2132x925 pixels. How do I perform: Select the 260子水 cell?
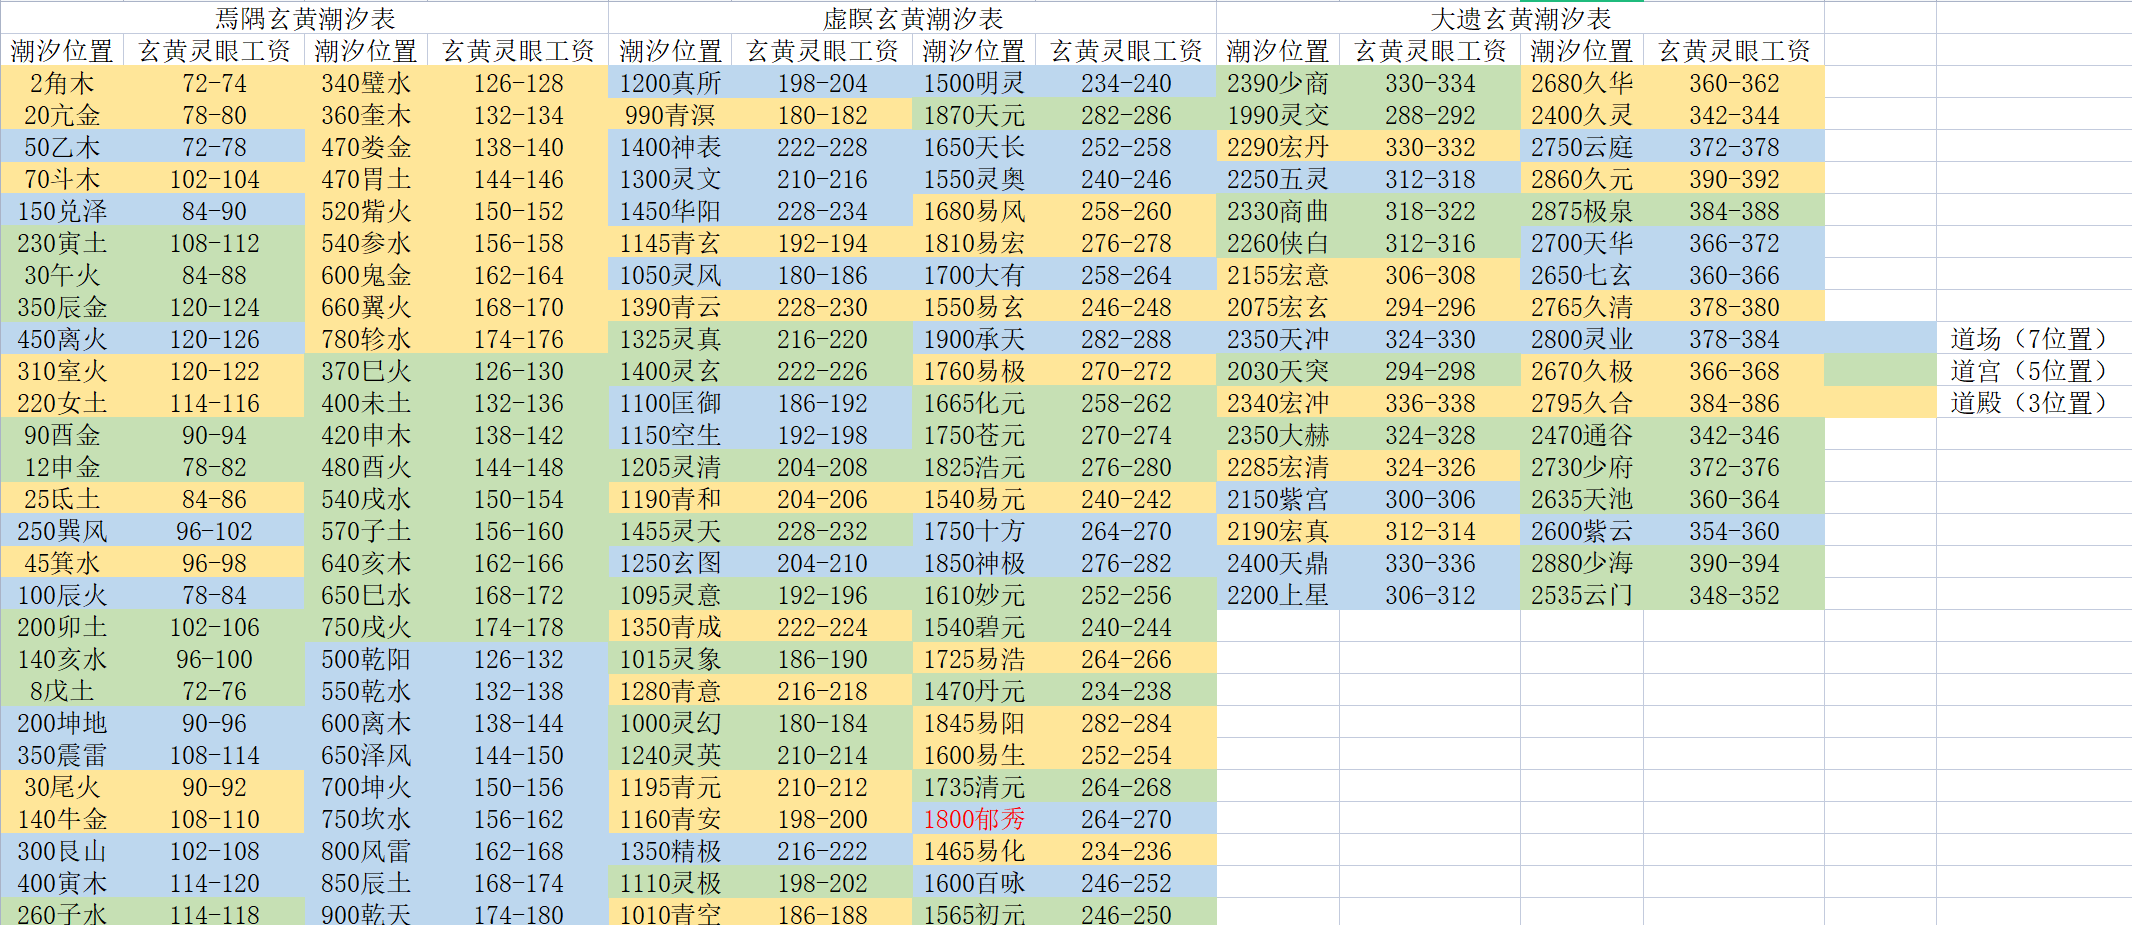click(x=63, y=913)
